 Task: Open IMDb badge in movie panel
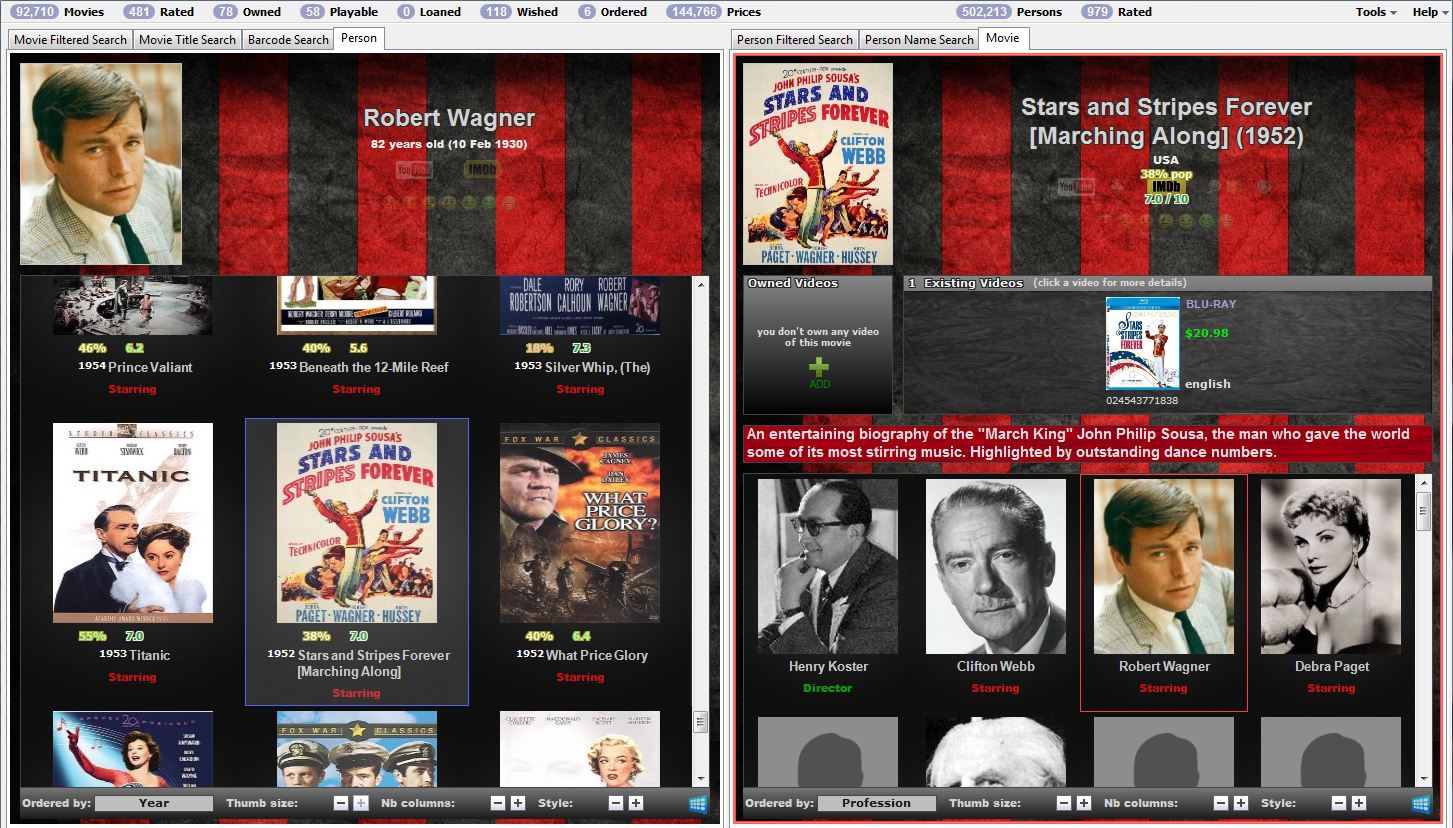(x=1165, y=187)
